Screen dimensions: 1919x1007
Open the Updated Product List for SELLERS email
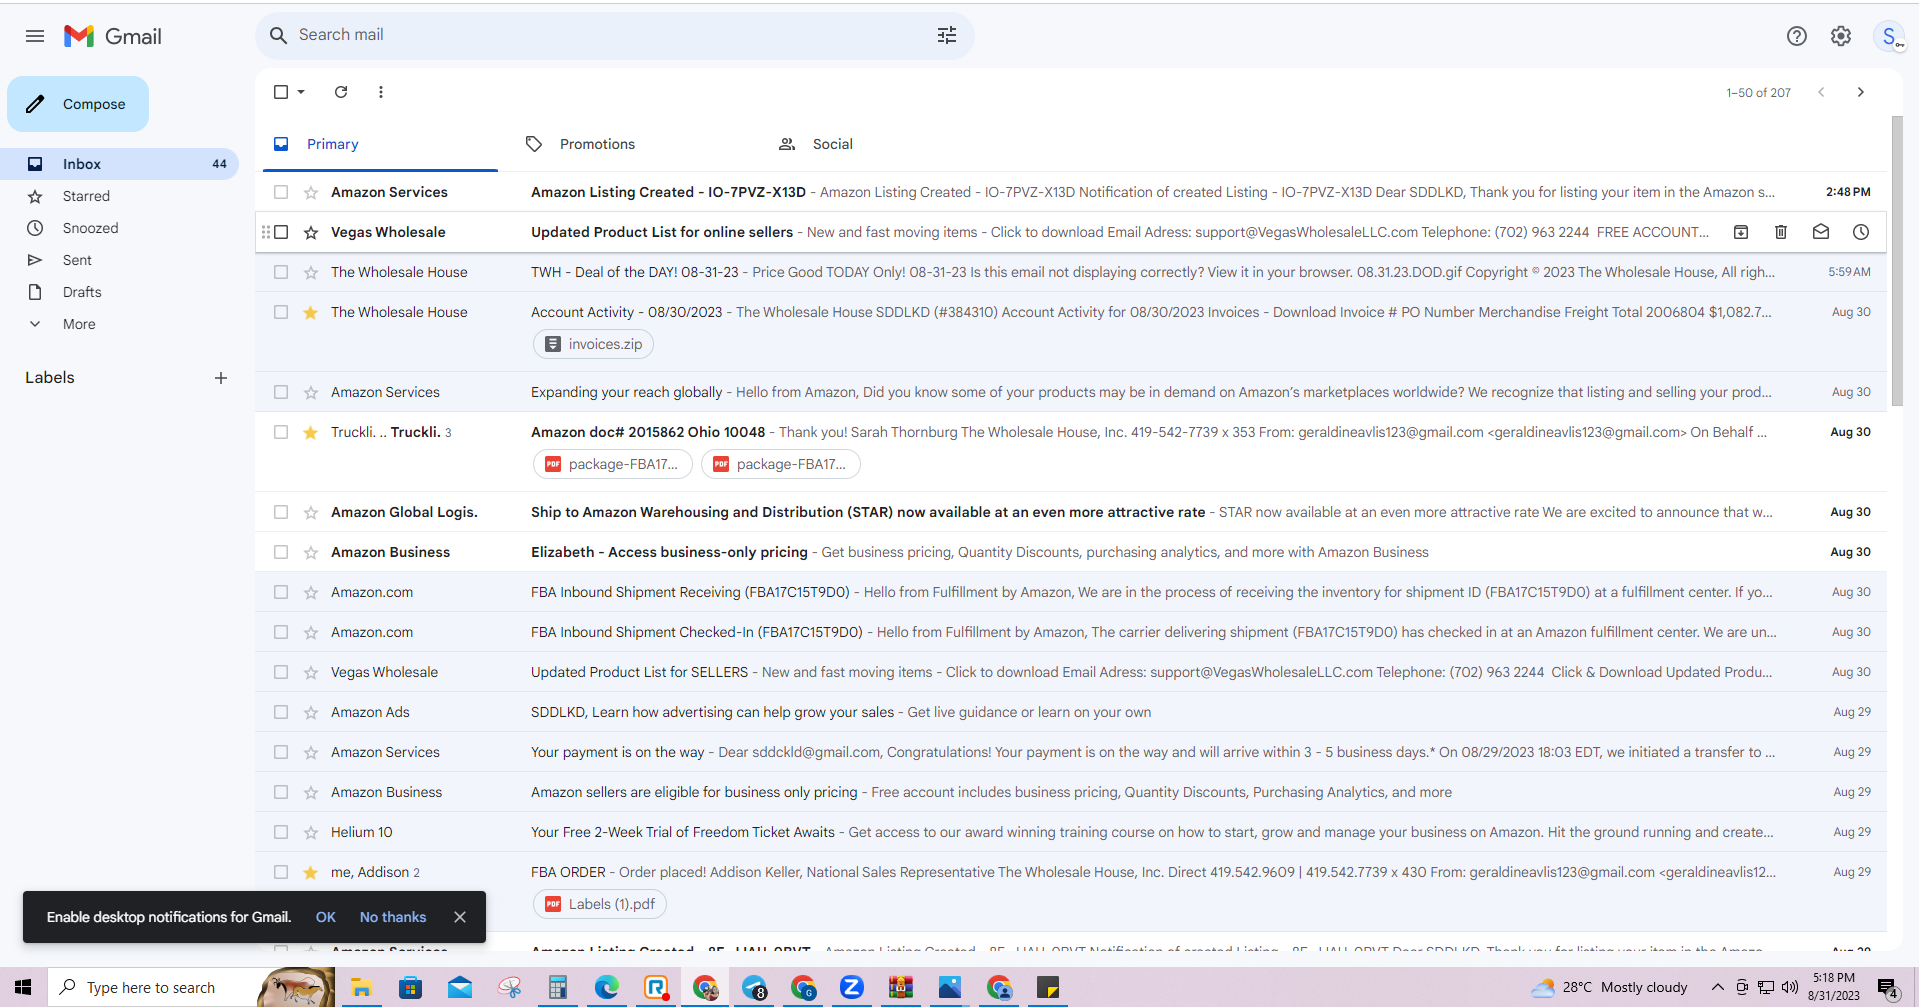pyautogui.click(x=1070, y=672)
